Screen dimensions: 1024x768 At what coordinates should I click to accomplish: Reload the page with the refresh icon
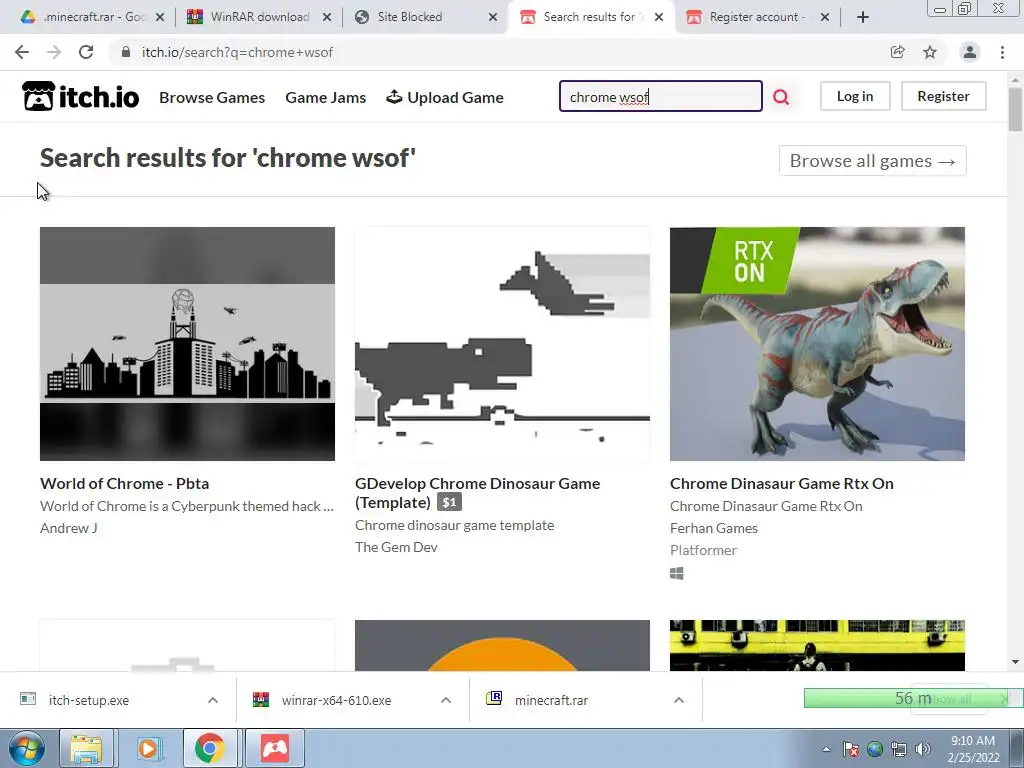(x=86, y=52)
